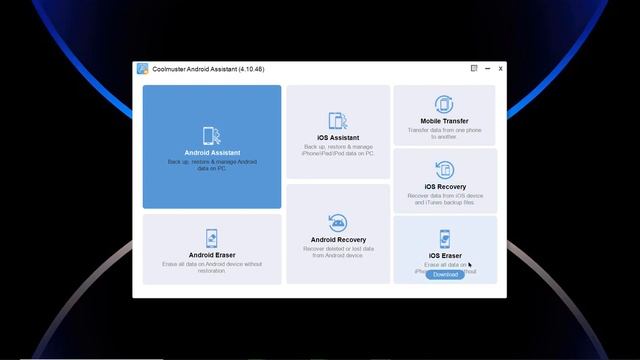Select the iOS Eraser phone icon
This screenshot has width=640, height=360.
click(445, 239)
